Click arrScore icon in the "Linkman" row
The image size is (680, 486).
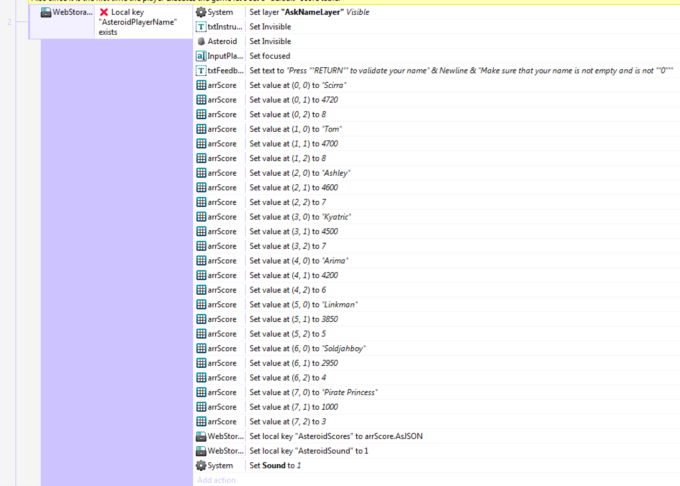tap(201, 304)
